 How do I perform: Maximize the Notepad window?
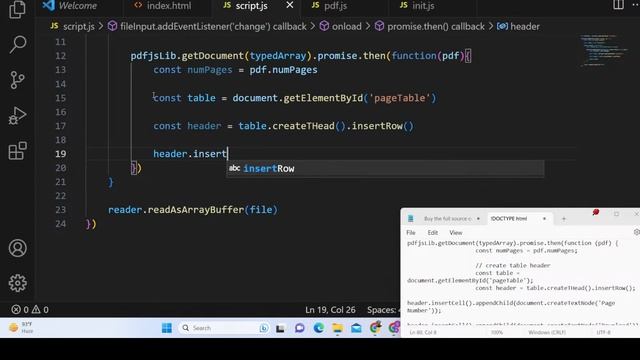click(x=616, y=214)
